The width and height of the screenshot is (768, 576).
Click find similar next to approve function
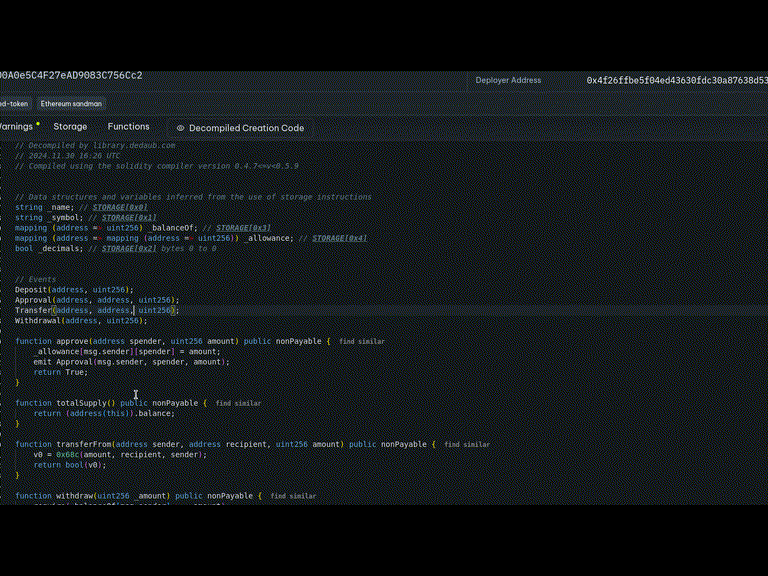(x=361, y=342)
